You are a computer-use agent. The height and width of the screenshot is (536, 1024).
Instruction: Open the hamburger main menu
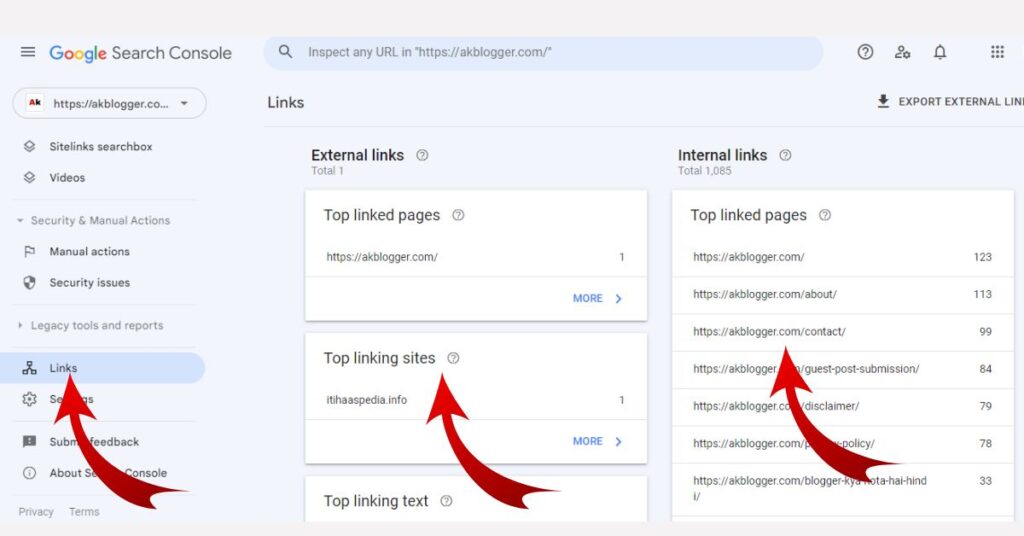point(28,52)
